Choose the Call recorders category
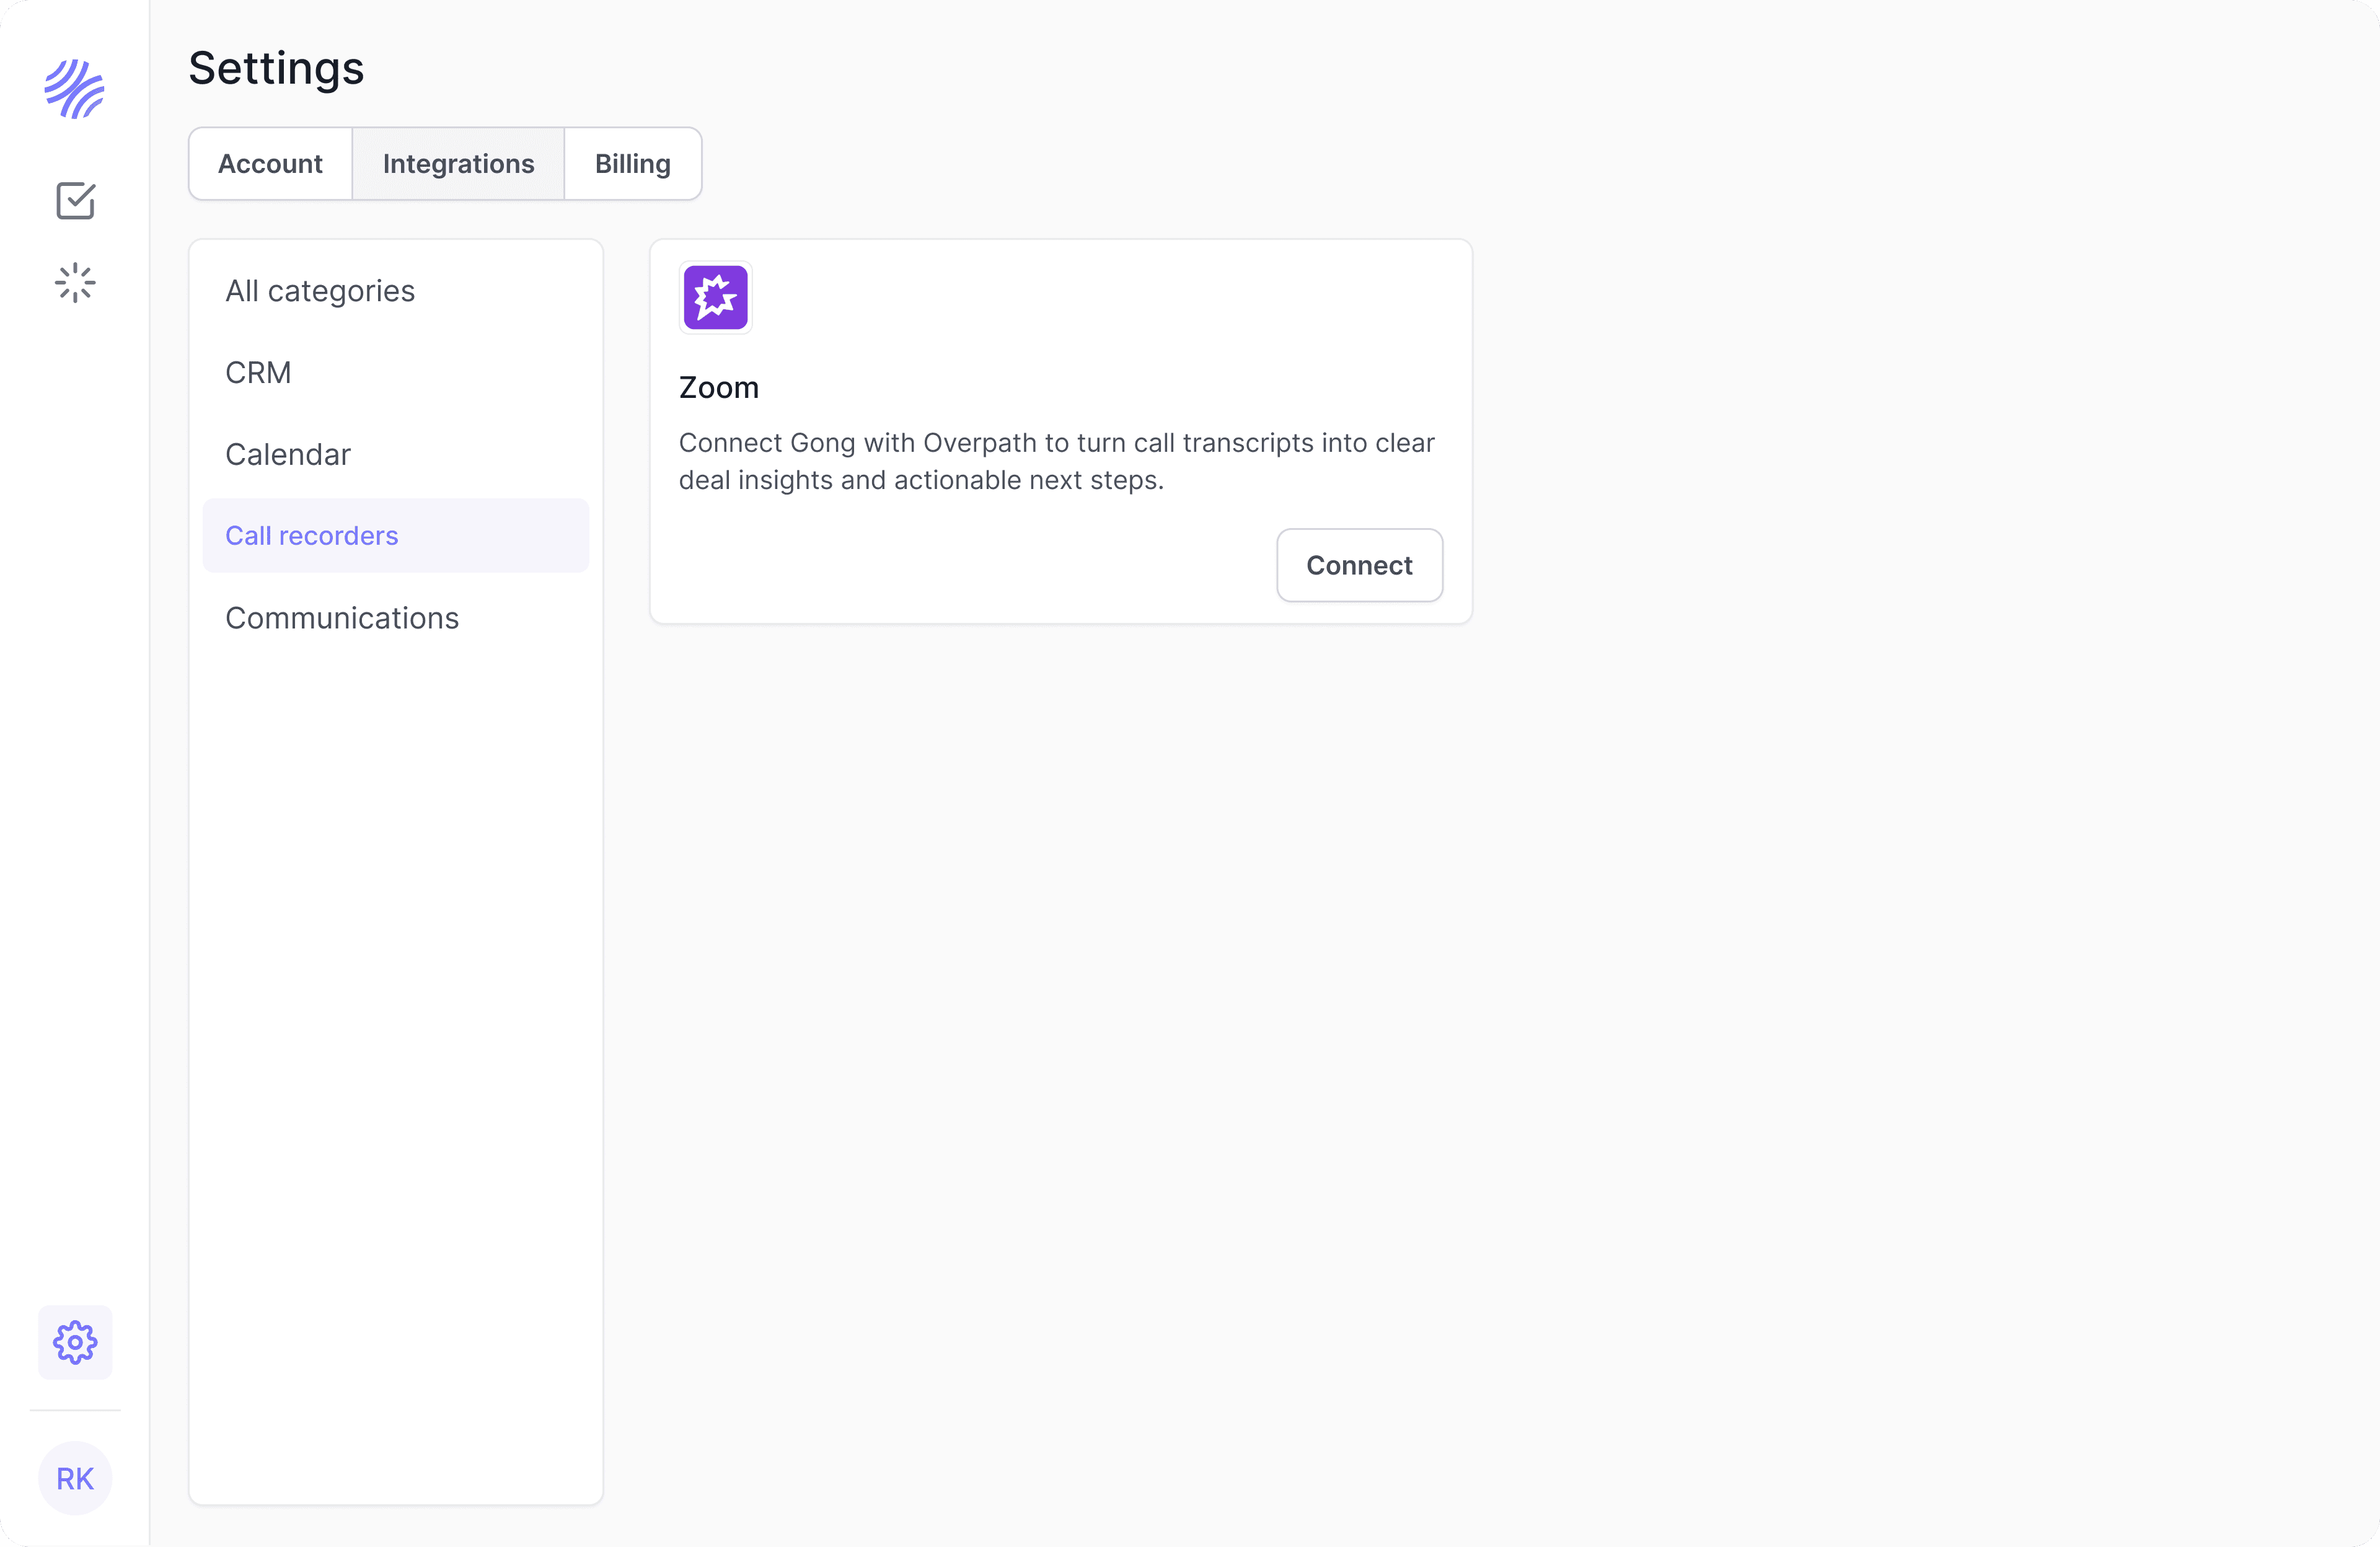Screen dimensions: 2380x1547 coord(312,536)
